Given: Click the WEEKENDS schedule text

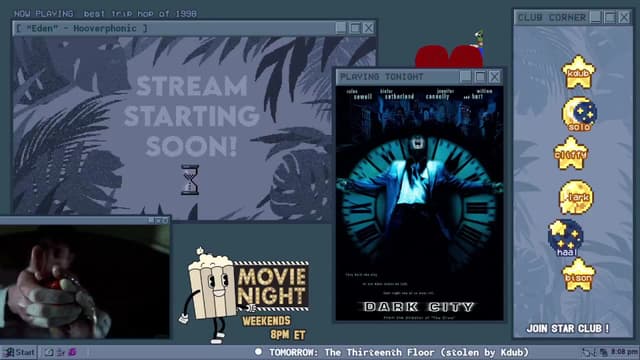Looking at the screenshot, I should point(267,321).
